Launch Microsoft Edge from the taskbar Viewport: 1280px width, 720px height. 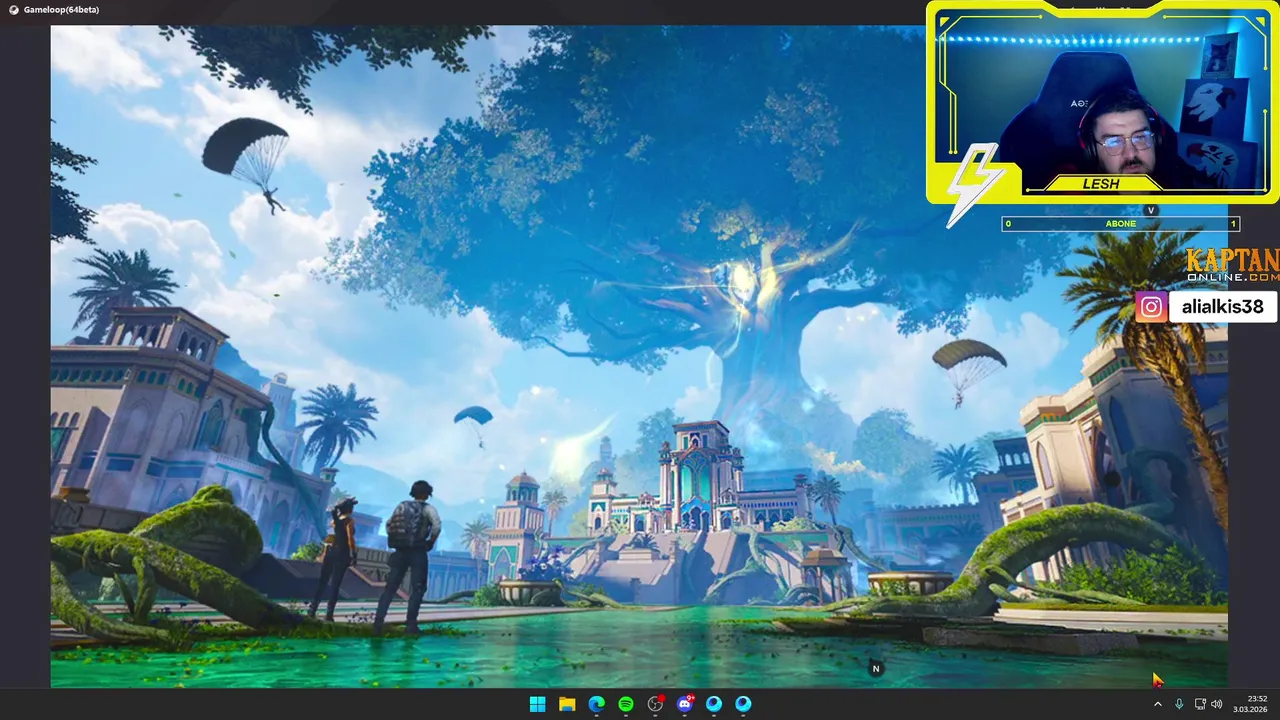pos(596,704)
